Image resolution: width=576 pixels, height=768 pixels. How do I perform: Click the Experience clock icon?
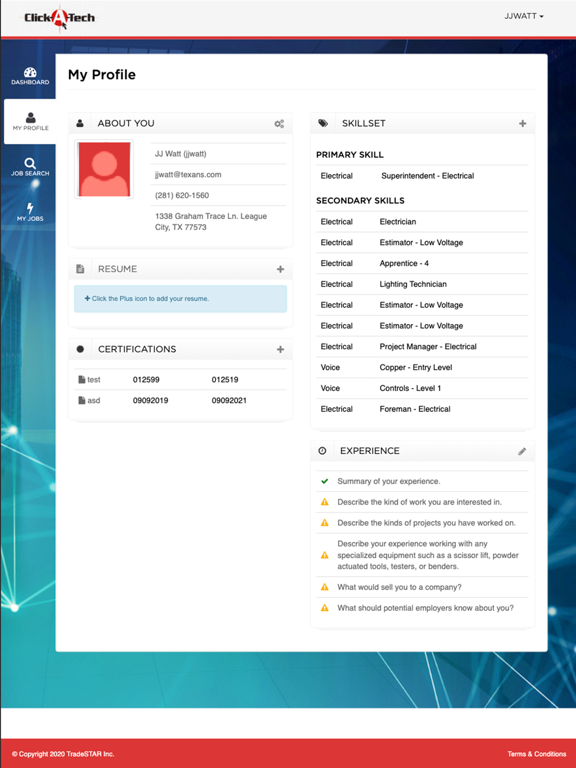(322, 451)
